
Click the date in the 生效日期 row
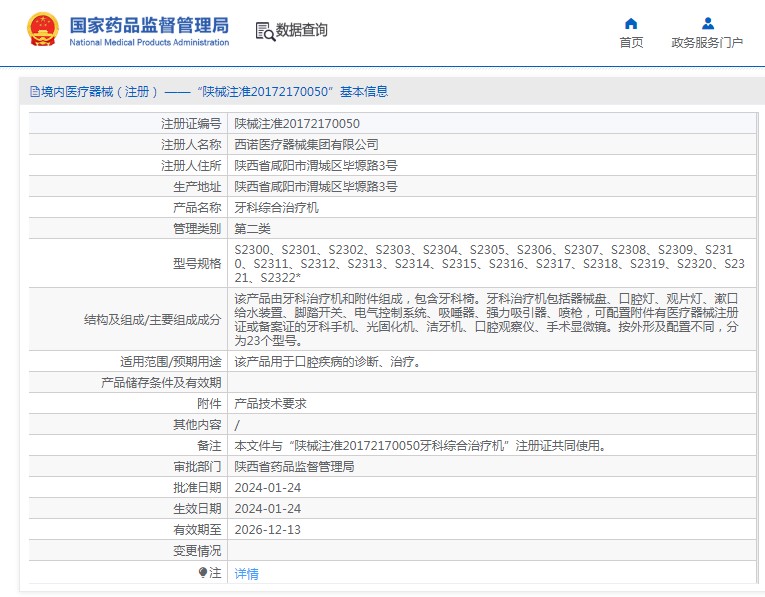267,509
